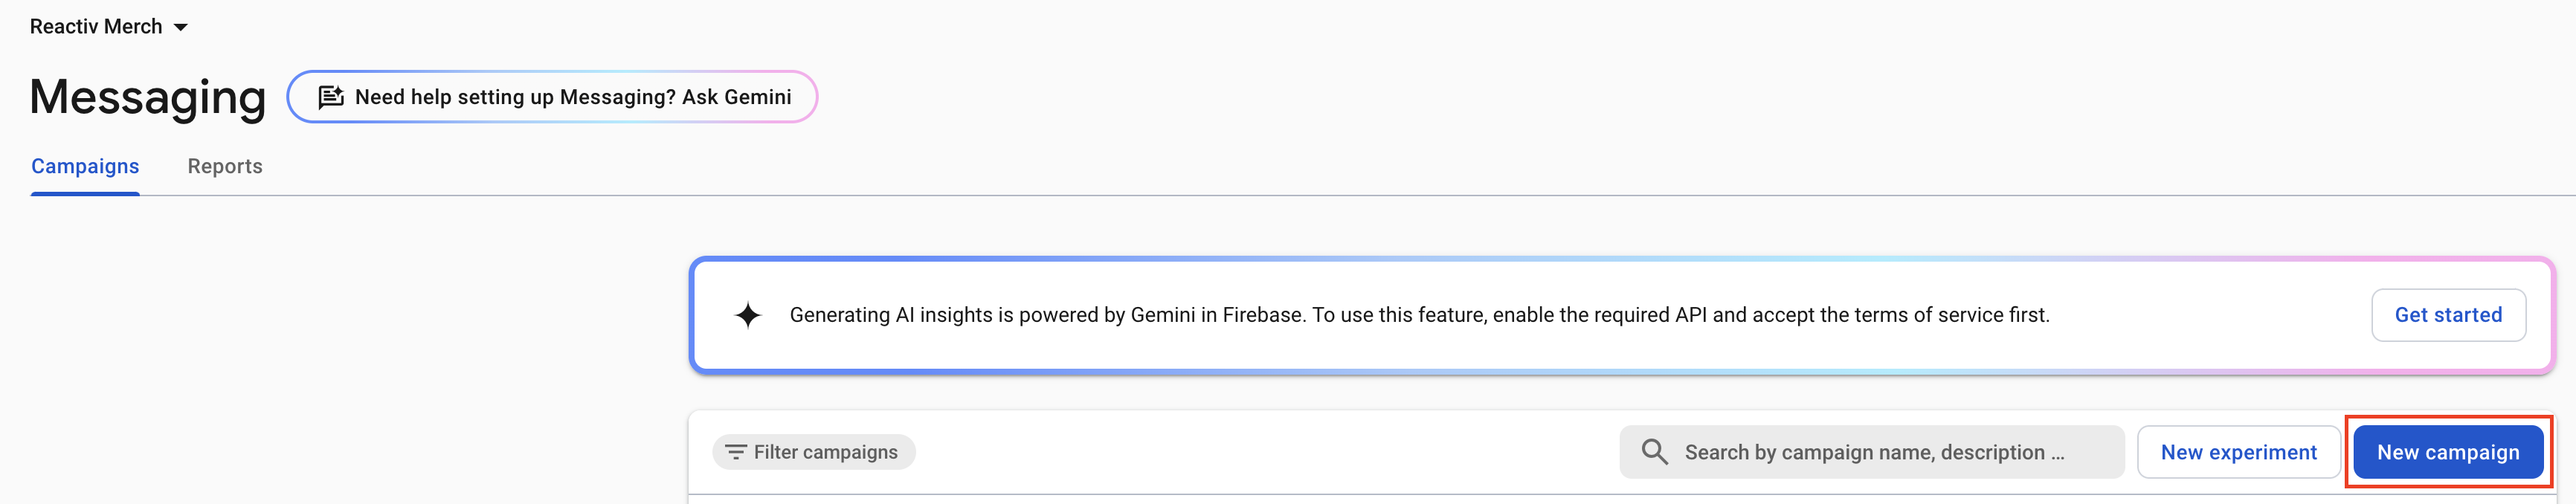Ask Gemini for Messaging setup help

click(572, 97)
